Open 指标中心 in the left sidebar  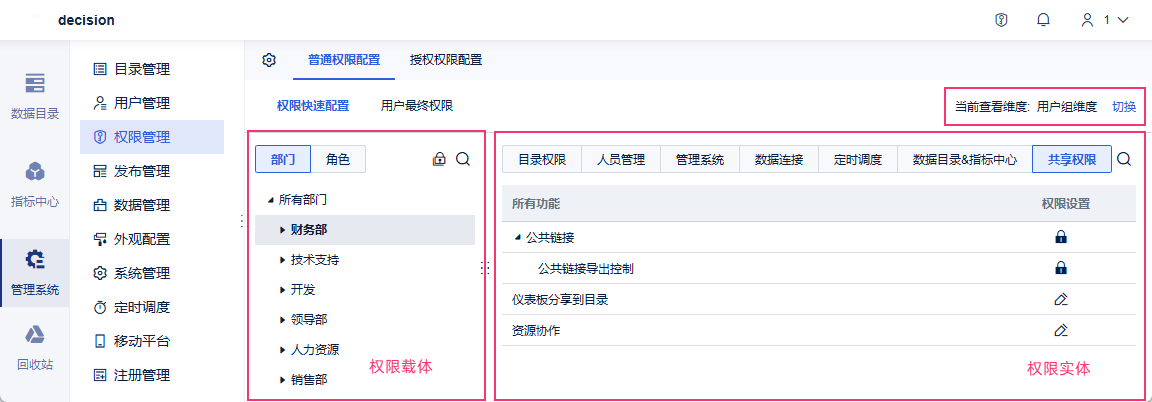click(35, 184)
